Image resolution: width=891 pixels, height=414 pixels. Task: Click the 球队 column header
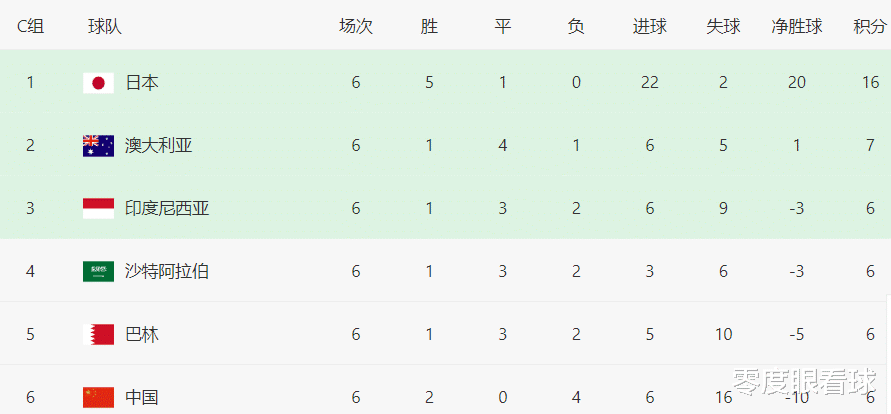coord(105,26)
